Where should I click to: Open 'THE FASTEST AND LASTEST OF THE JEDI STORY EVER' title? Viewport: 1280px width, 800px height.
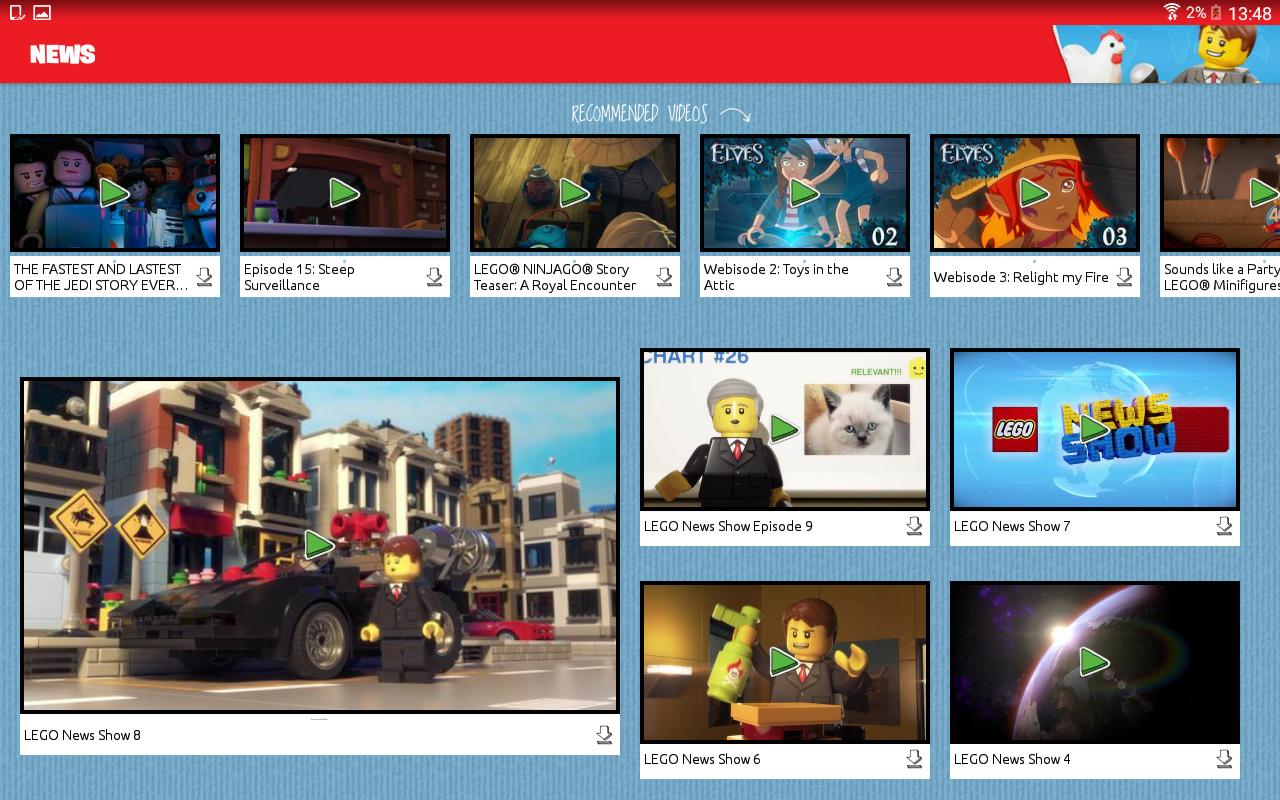101,277
